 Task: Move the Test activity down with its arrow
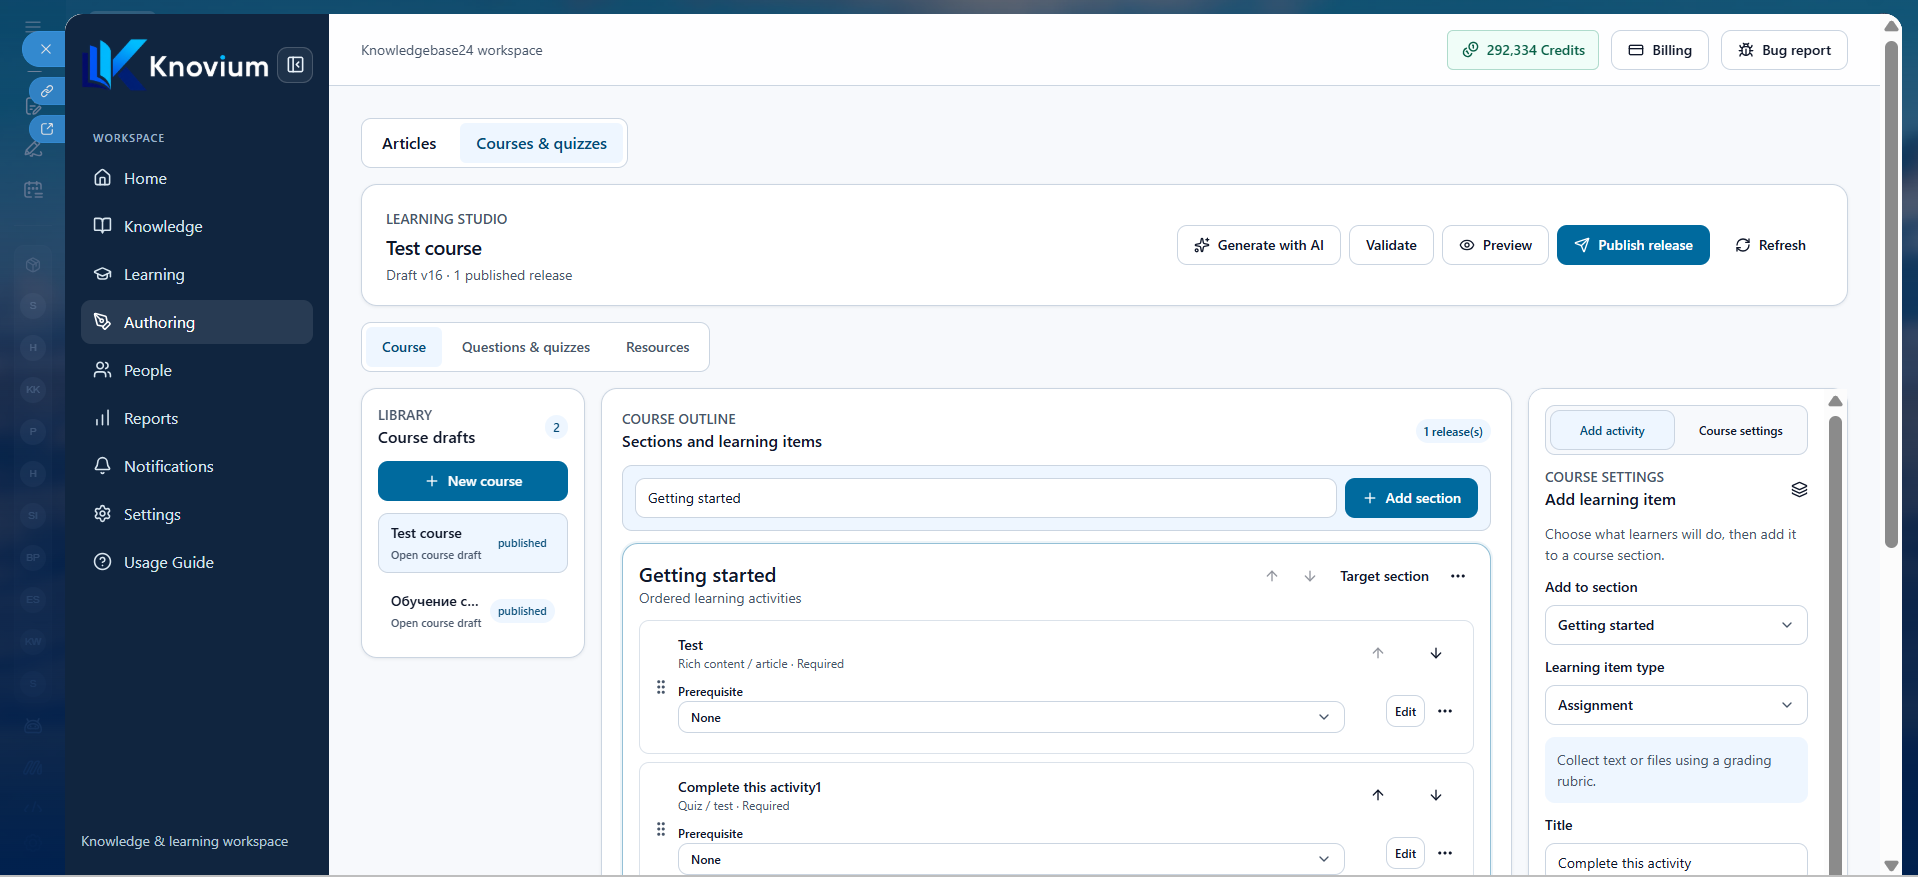[1436, 653]
